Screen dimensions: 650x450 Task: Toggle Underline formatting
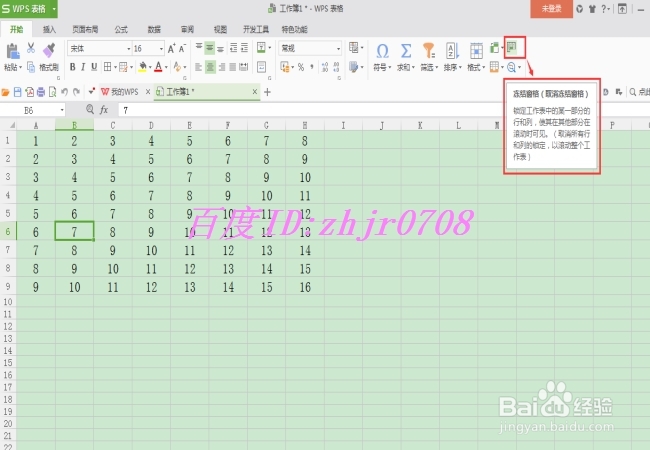point(94,67)
